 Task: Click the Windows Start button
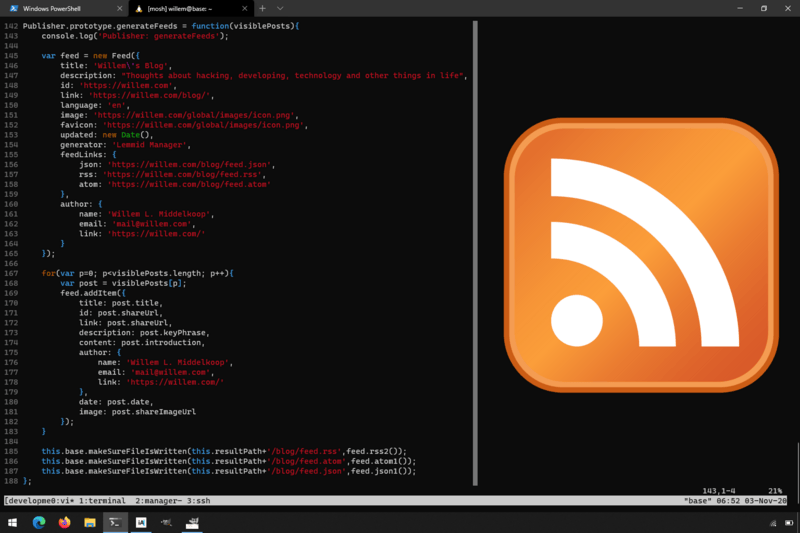click(13, 522)
